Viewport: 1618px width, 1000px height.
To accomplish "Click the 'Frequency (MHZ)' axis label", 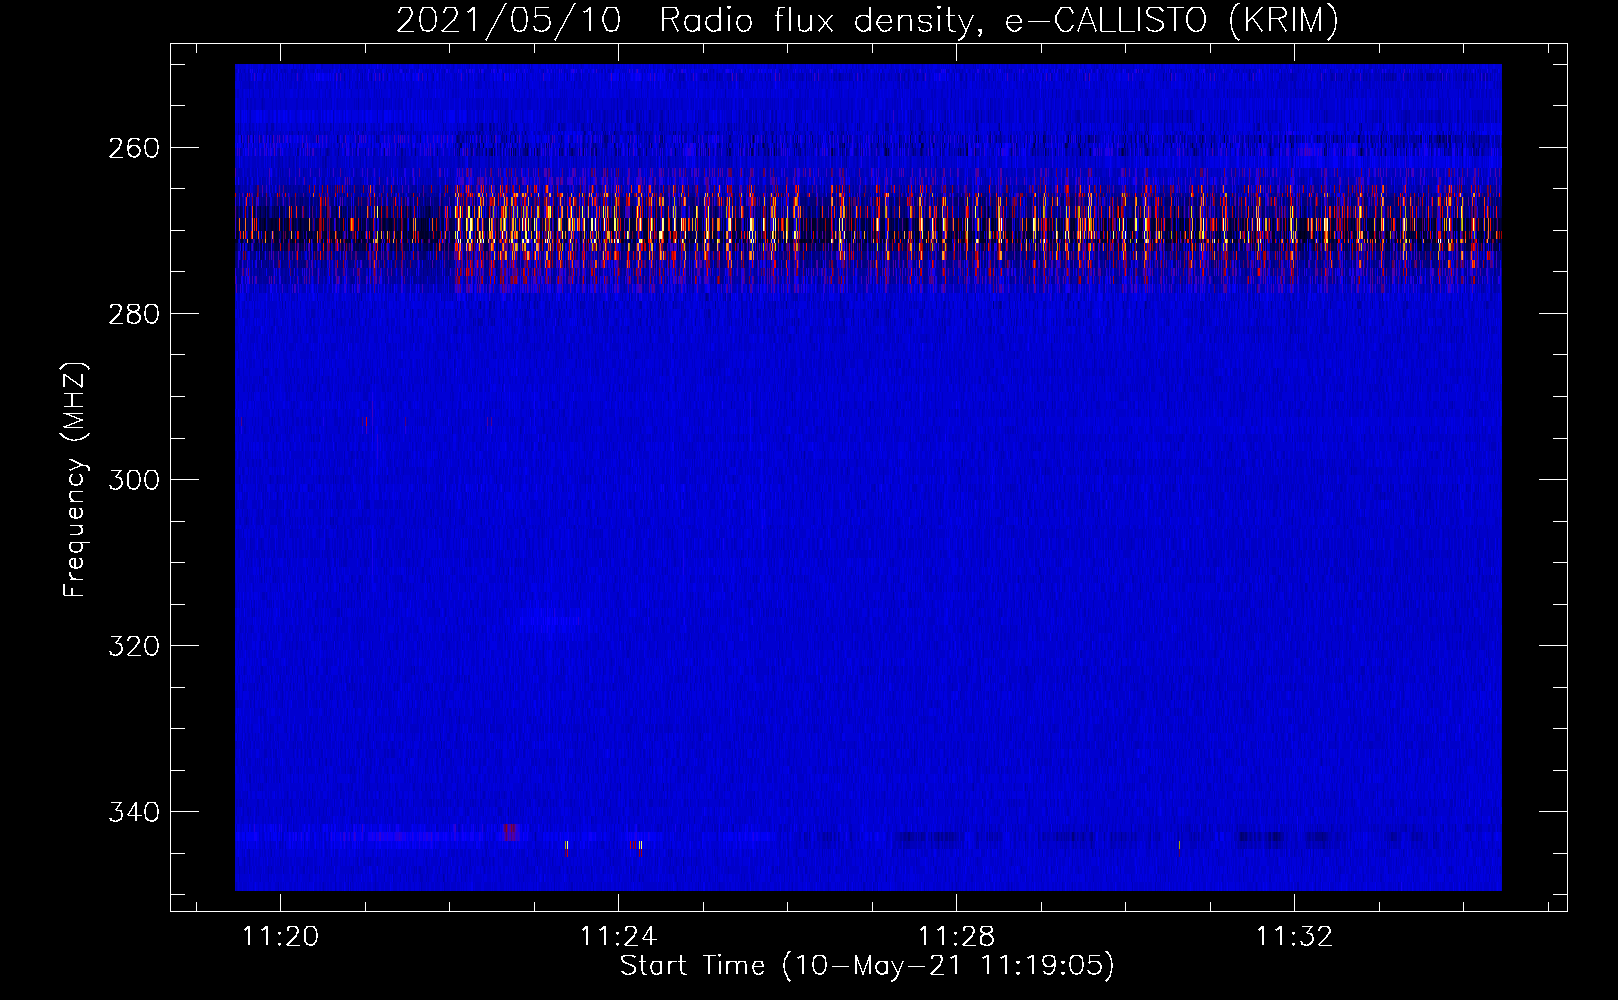I will coord(75,479).
